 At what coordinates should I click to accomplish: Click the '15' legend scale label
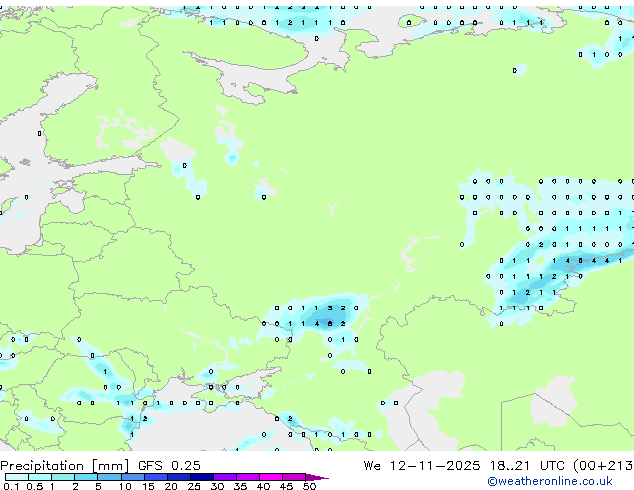point(148,486)
